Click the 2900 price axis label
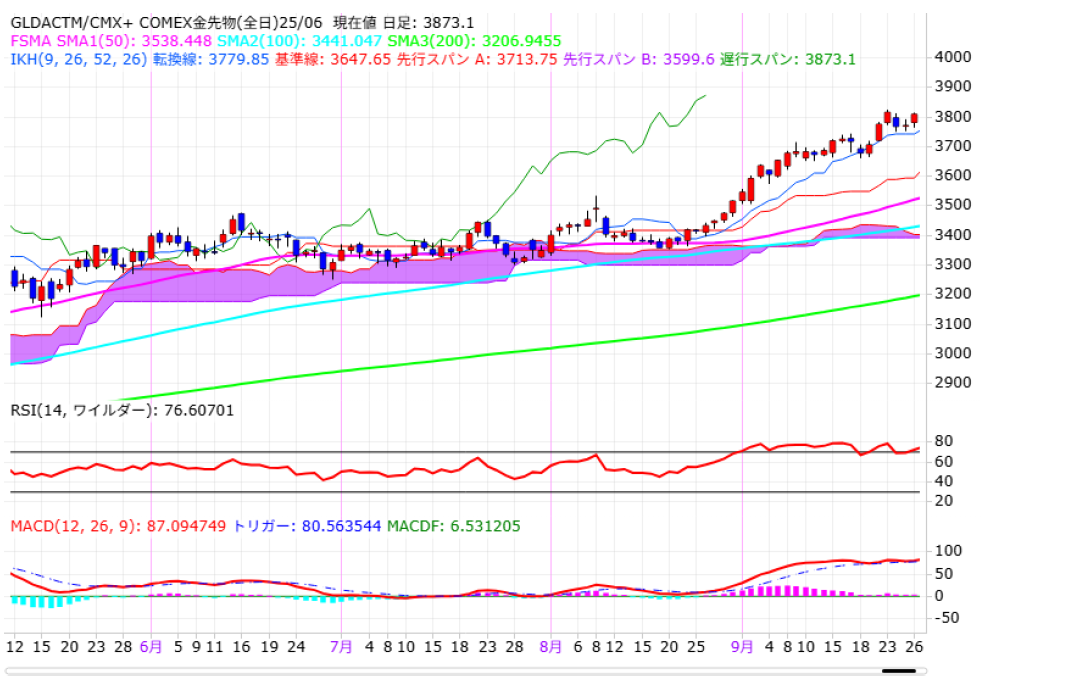Image resolution: width=1076 pixels, height=699 pixels. [x=951, y=383]
